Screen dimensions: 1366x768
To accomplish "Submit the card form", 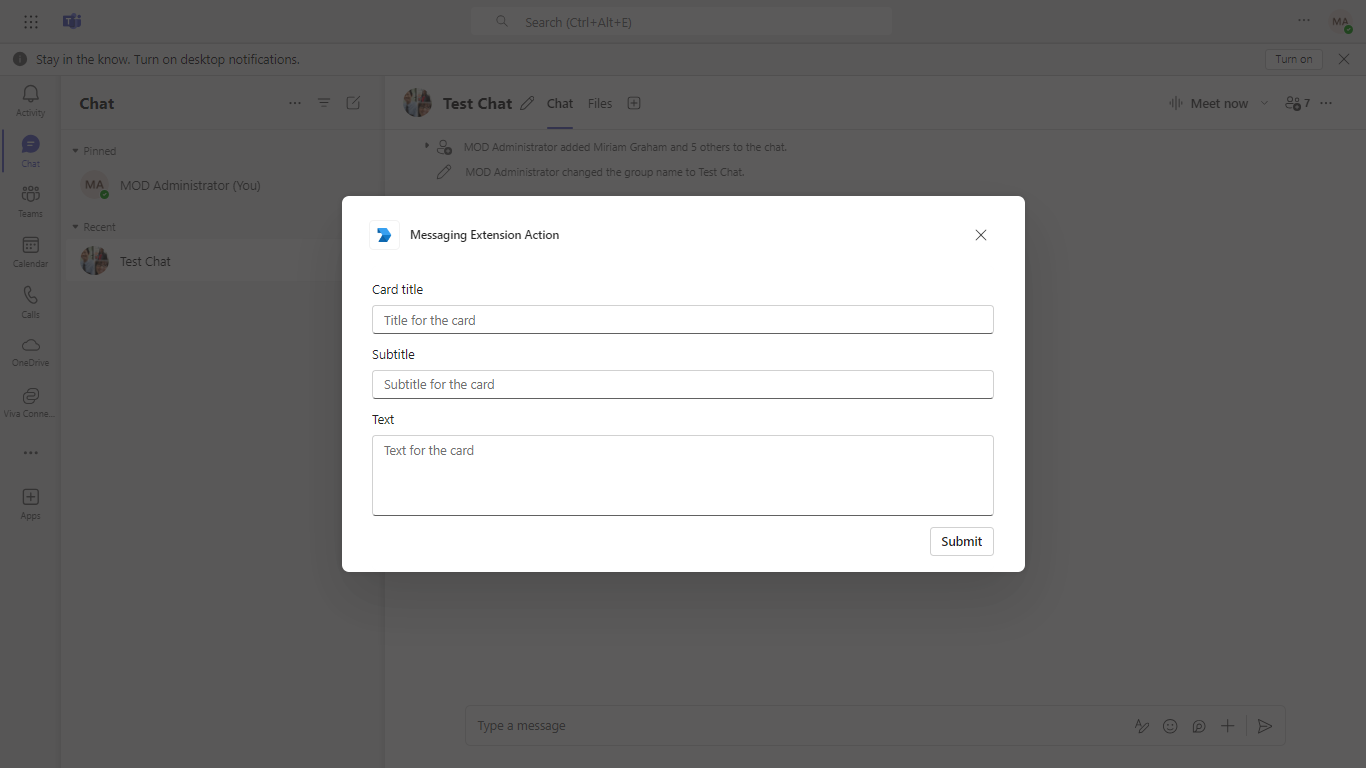I will coord(962,541).
